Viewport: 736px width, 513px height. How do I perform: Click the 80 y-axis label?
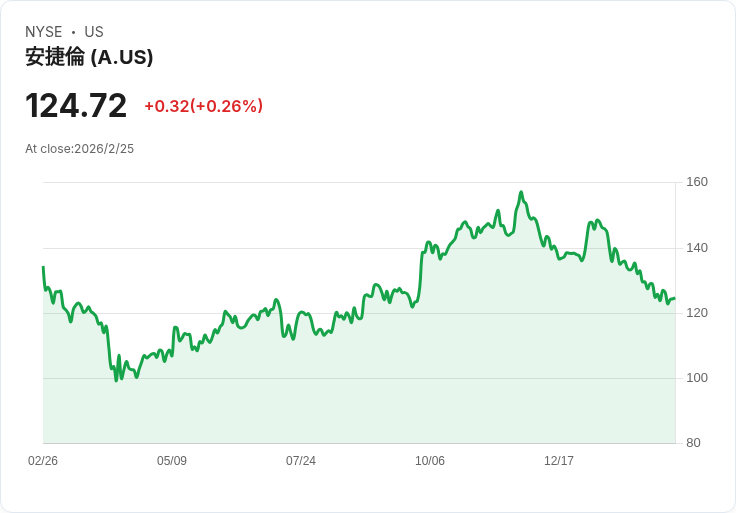click(693, 443)
